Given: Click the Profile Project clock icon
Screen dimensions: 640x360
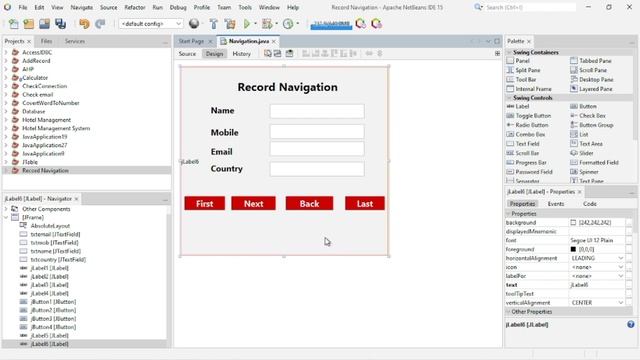Looking at the screenshot, I should pos(288,24).
